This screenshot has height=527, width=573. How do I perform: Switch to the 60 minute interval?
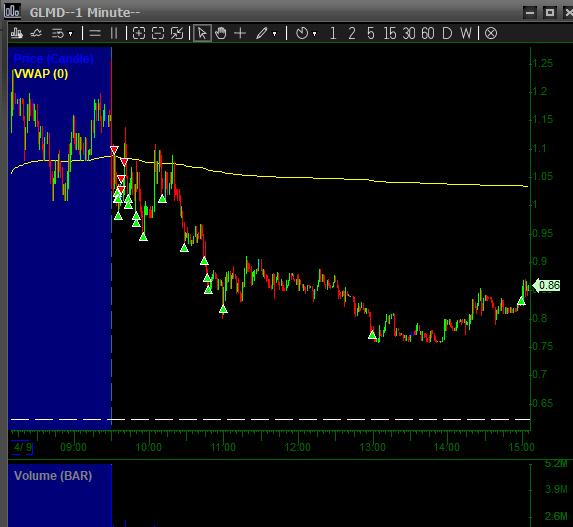428,34
